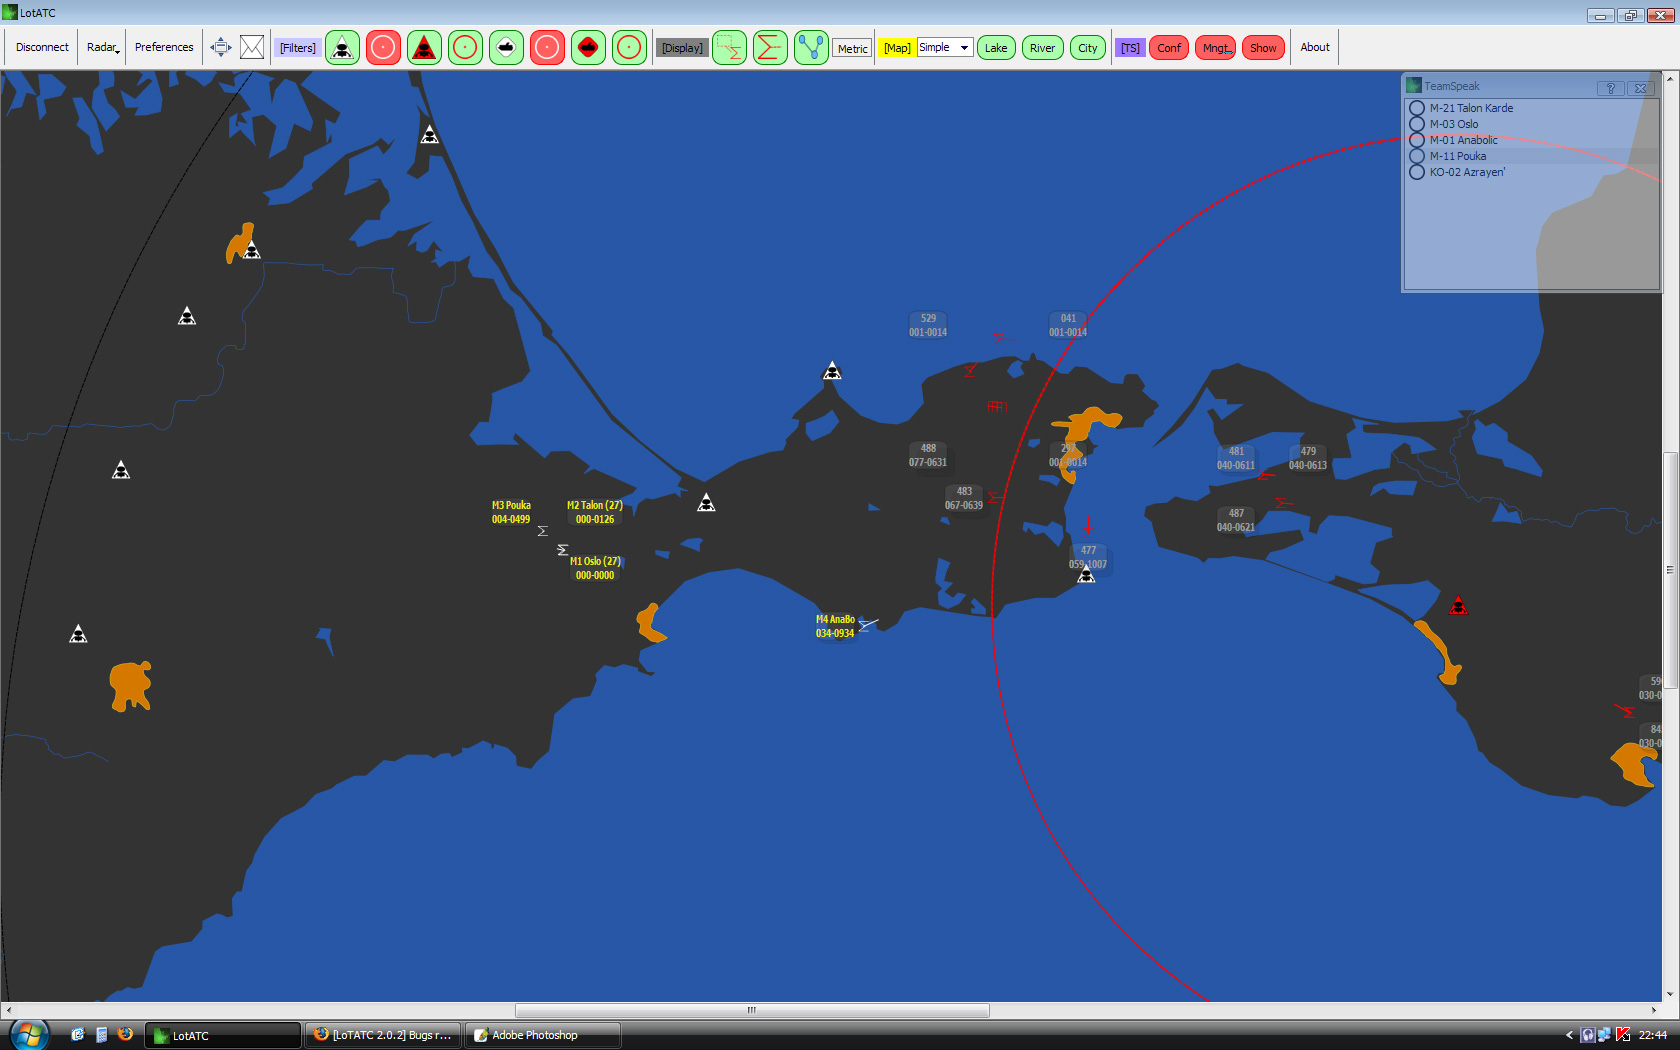Click the horizontal map scrollbar thumb

click(752, 1010)
